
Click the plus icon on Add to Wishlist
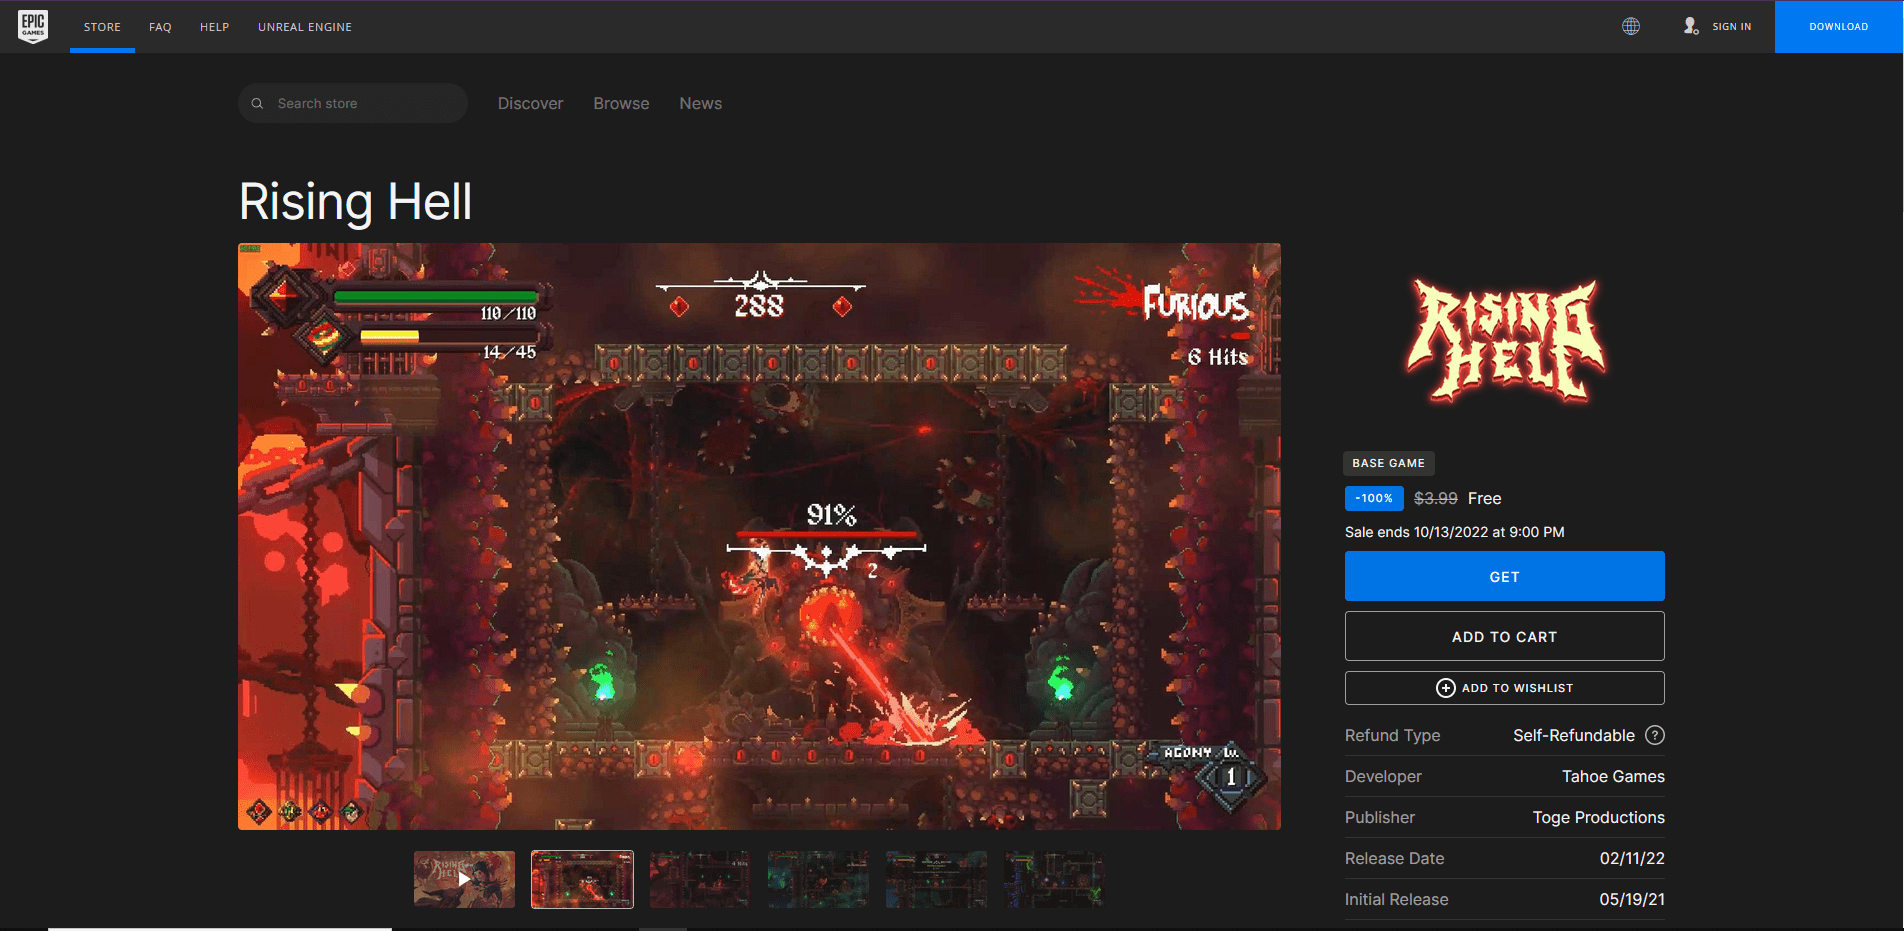coord(1445,688)
